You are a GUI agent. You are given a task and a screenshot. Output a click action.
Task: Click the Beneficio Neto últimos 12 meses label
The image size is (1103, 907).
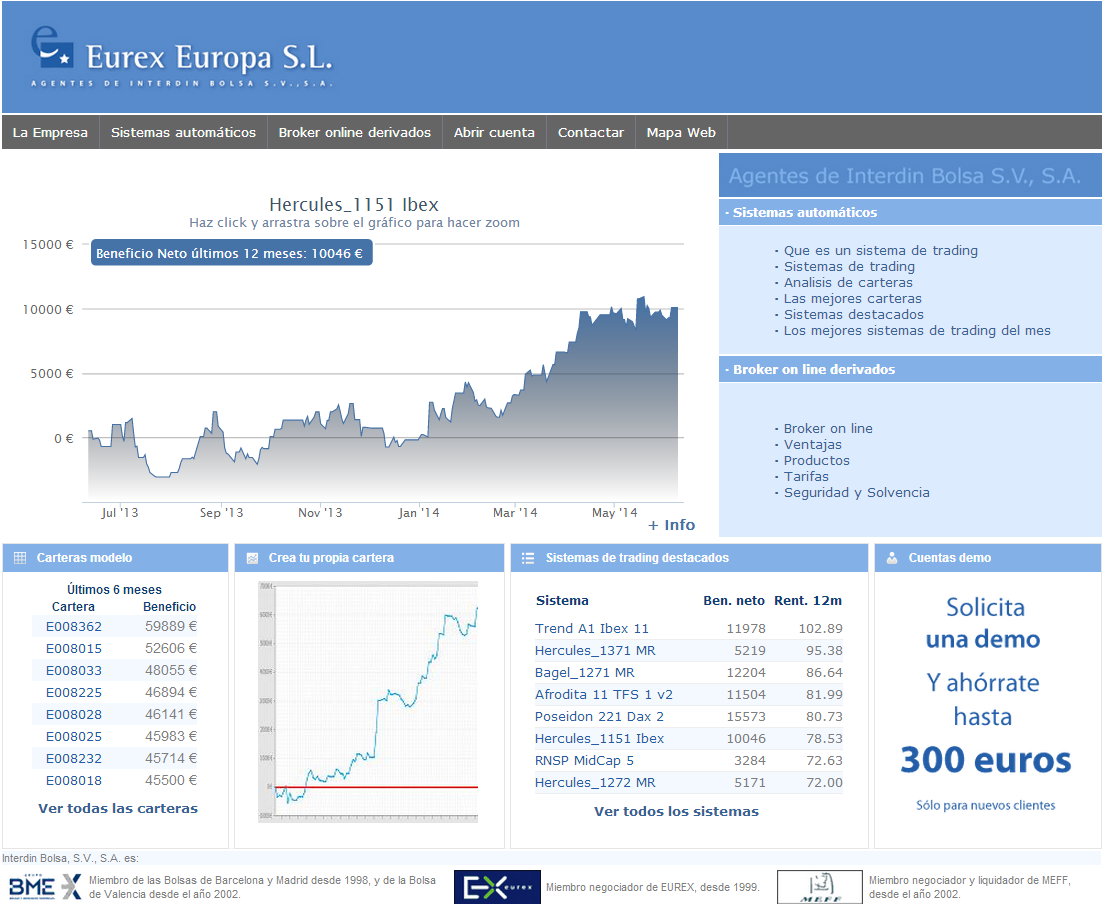[x=231, y=253]
